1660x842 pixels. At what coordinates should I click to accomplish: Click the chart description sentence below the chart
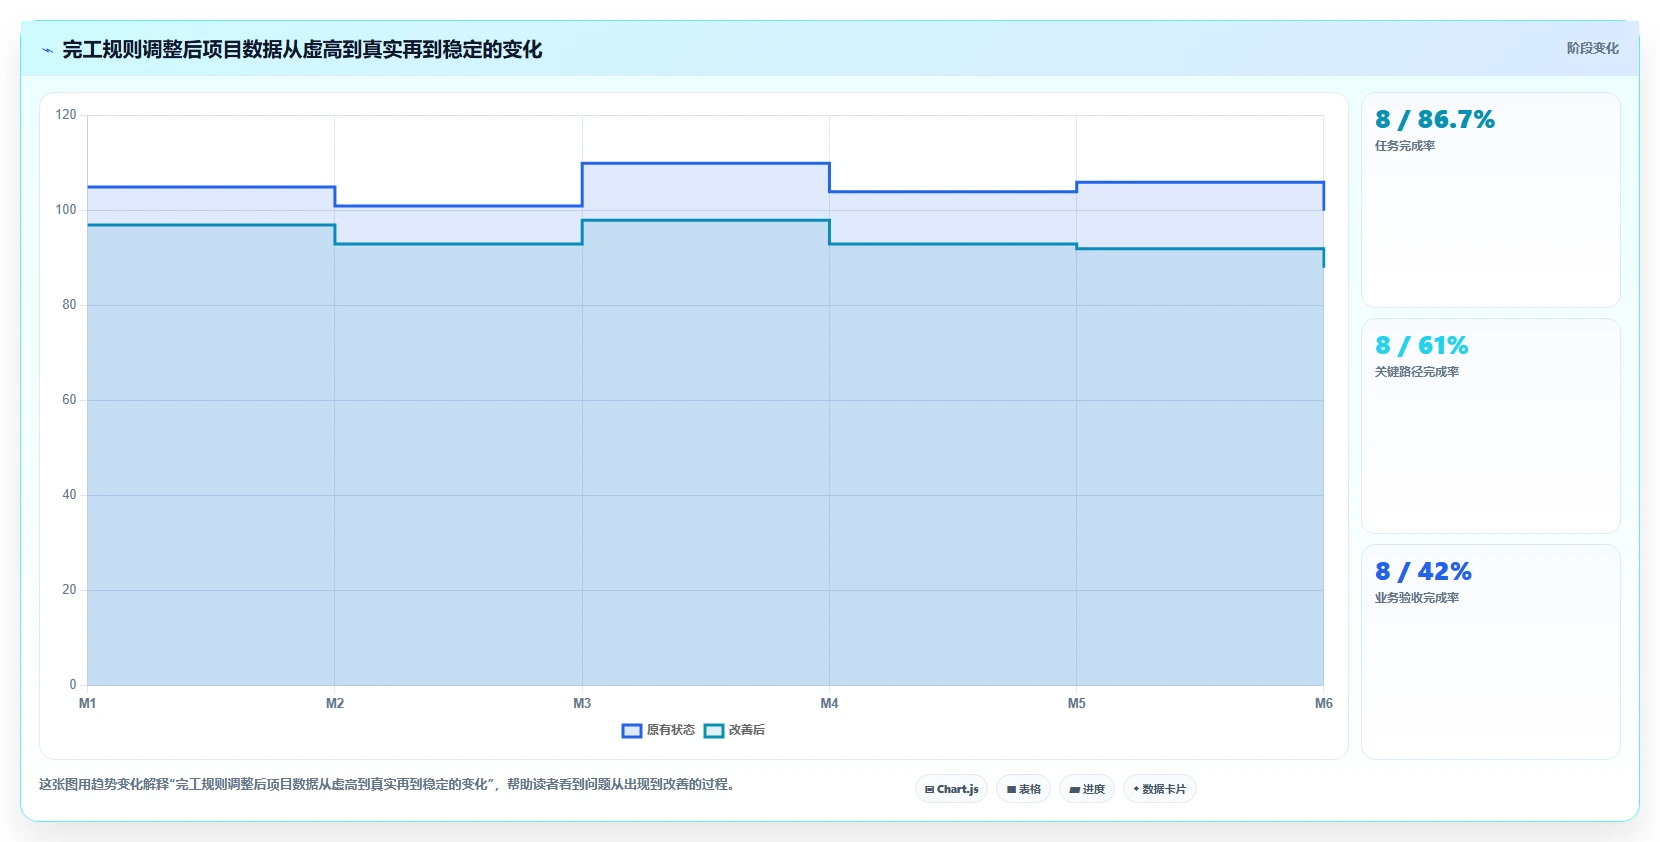pyautogui.click(x=388, y=785)
